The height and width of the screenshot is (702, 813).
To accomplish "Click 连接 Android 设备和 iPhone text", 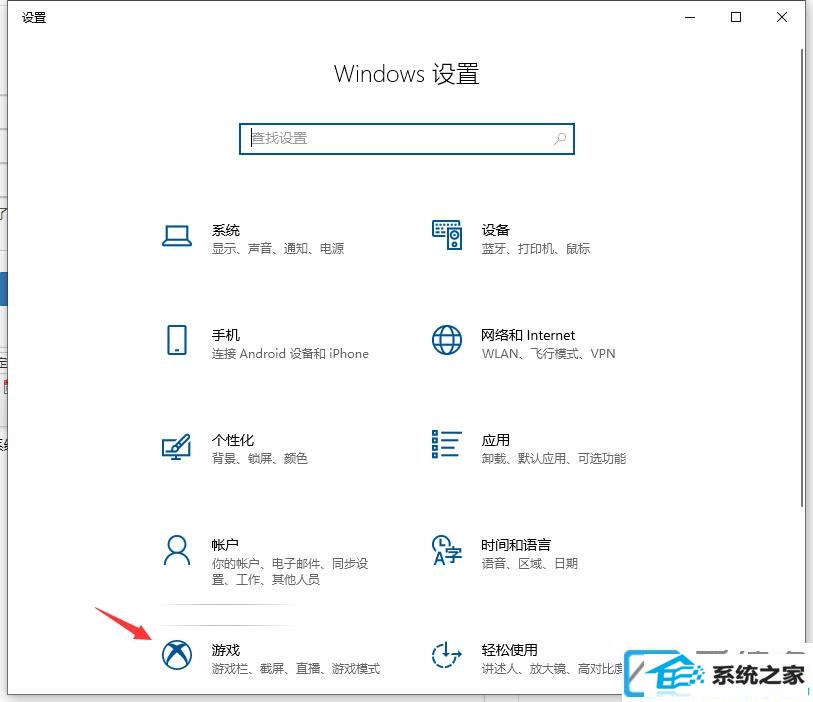I will pyautogui.click(x=290, y=354).
